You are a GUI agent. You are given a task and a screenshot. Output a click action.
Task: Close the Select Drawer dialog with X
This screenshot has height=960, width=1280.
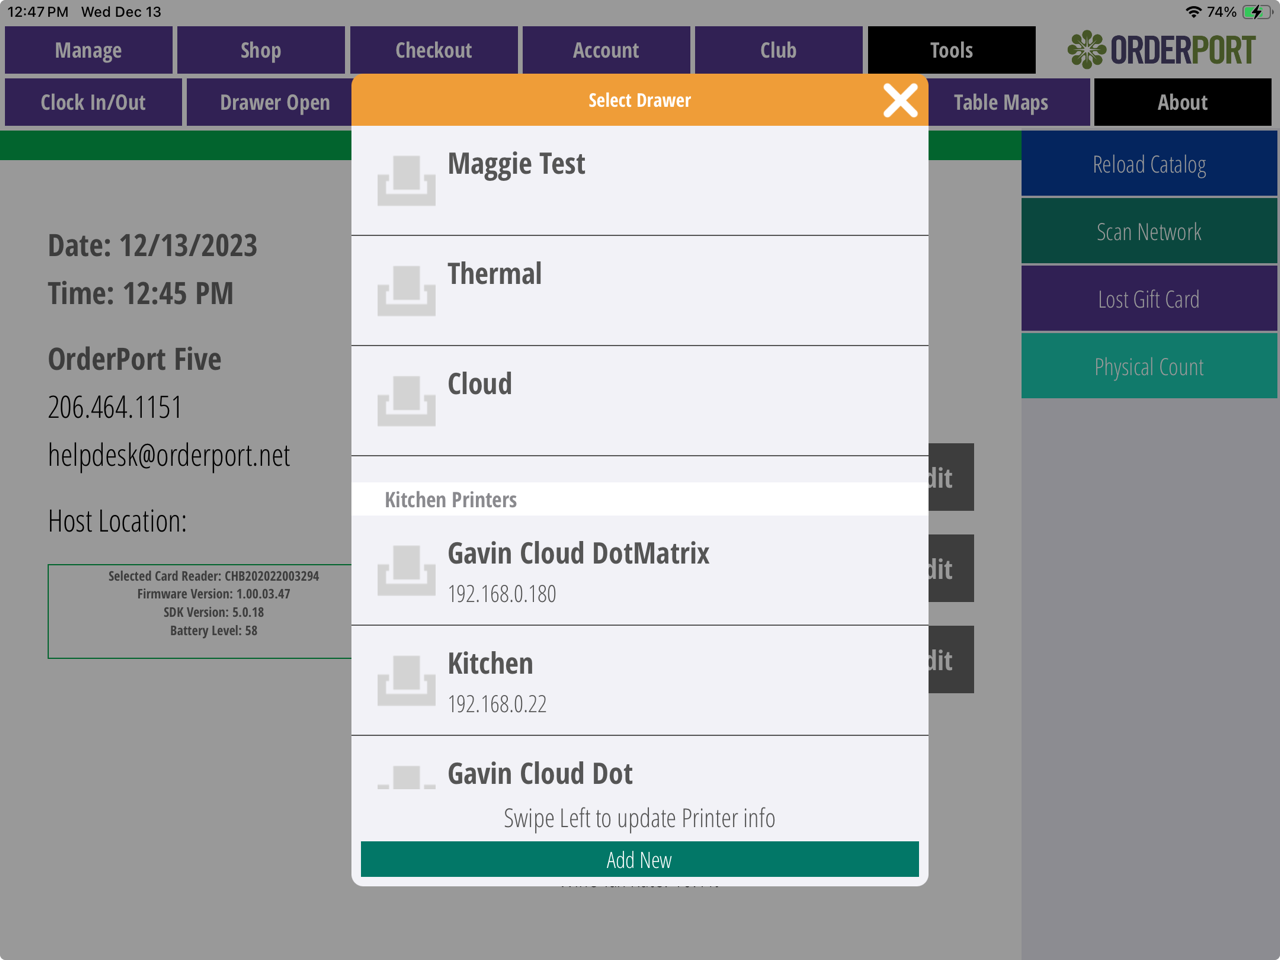coord(900,100)
